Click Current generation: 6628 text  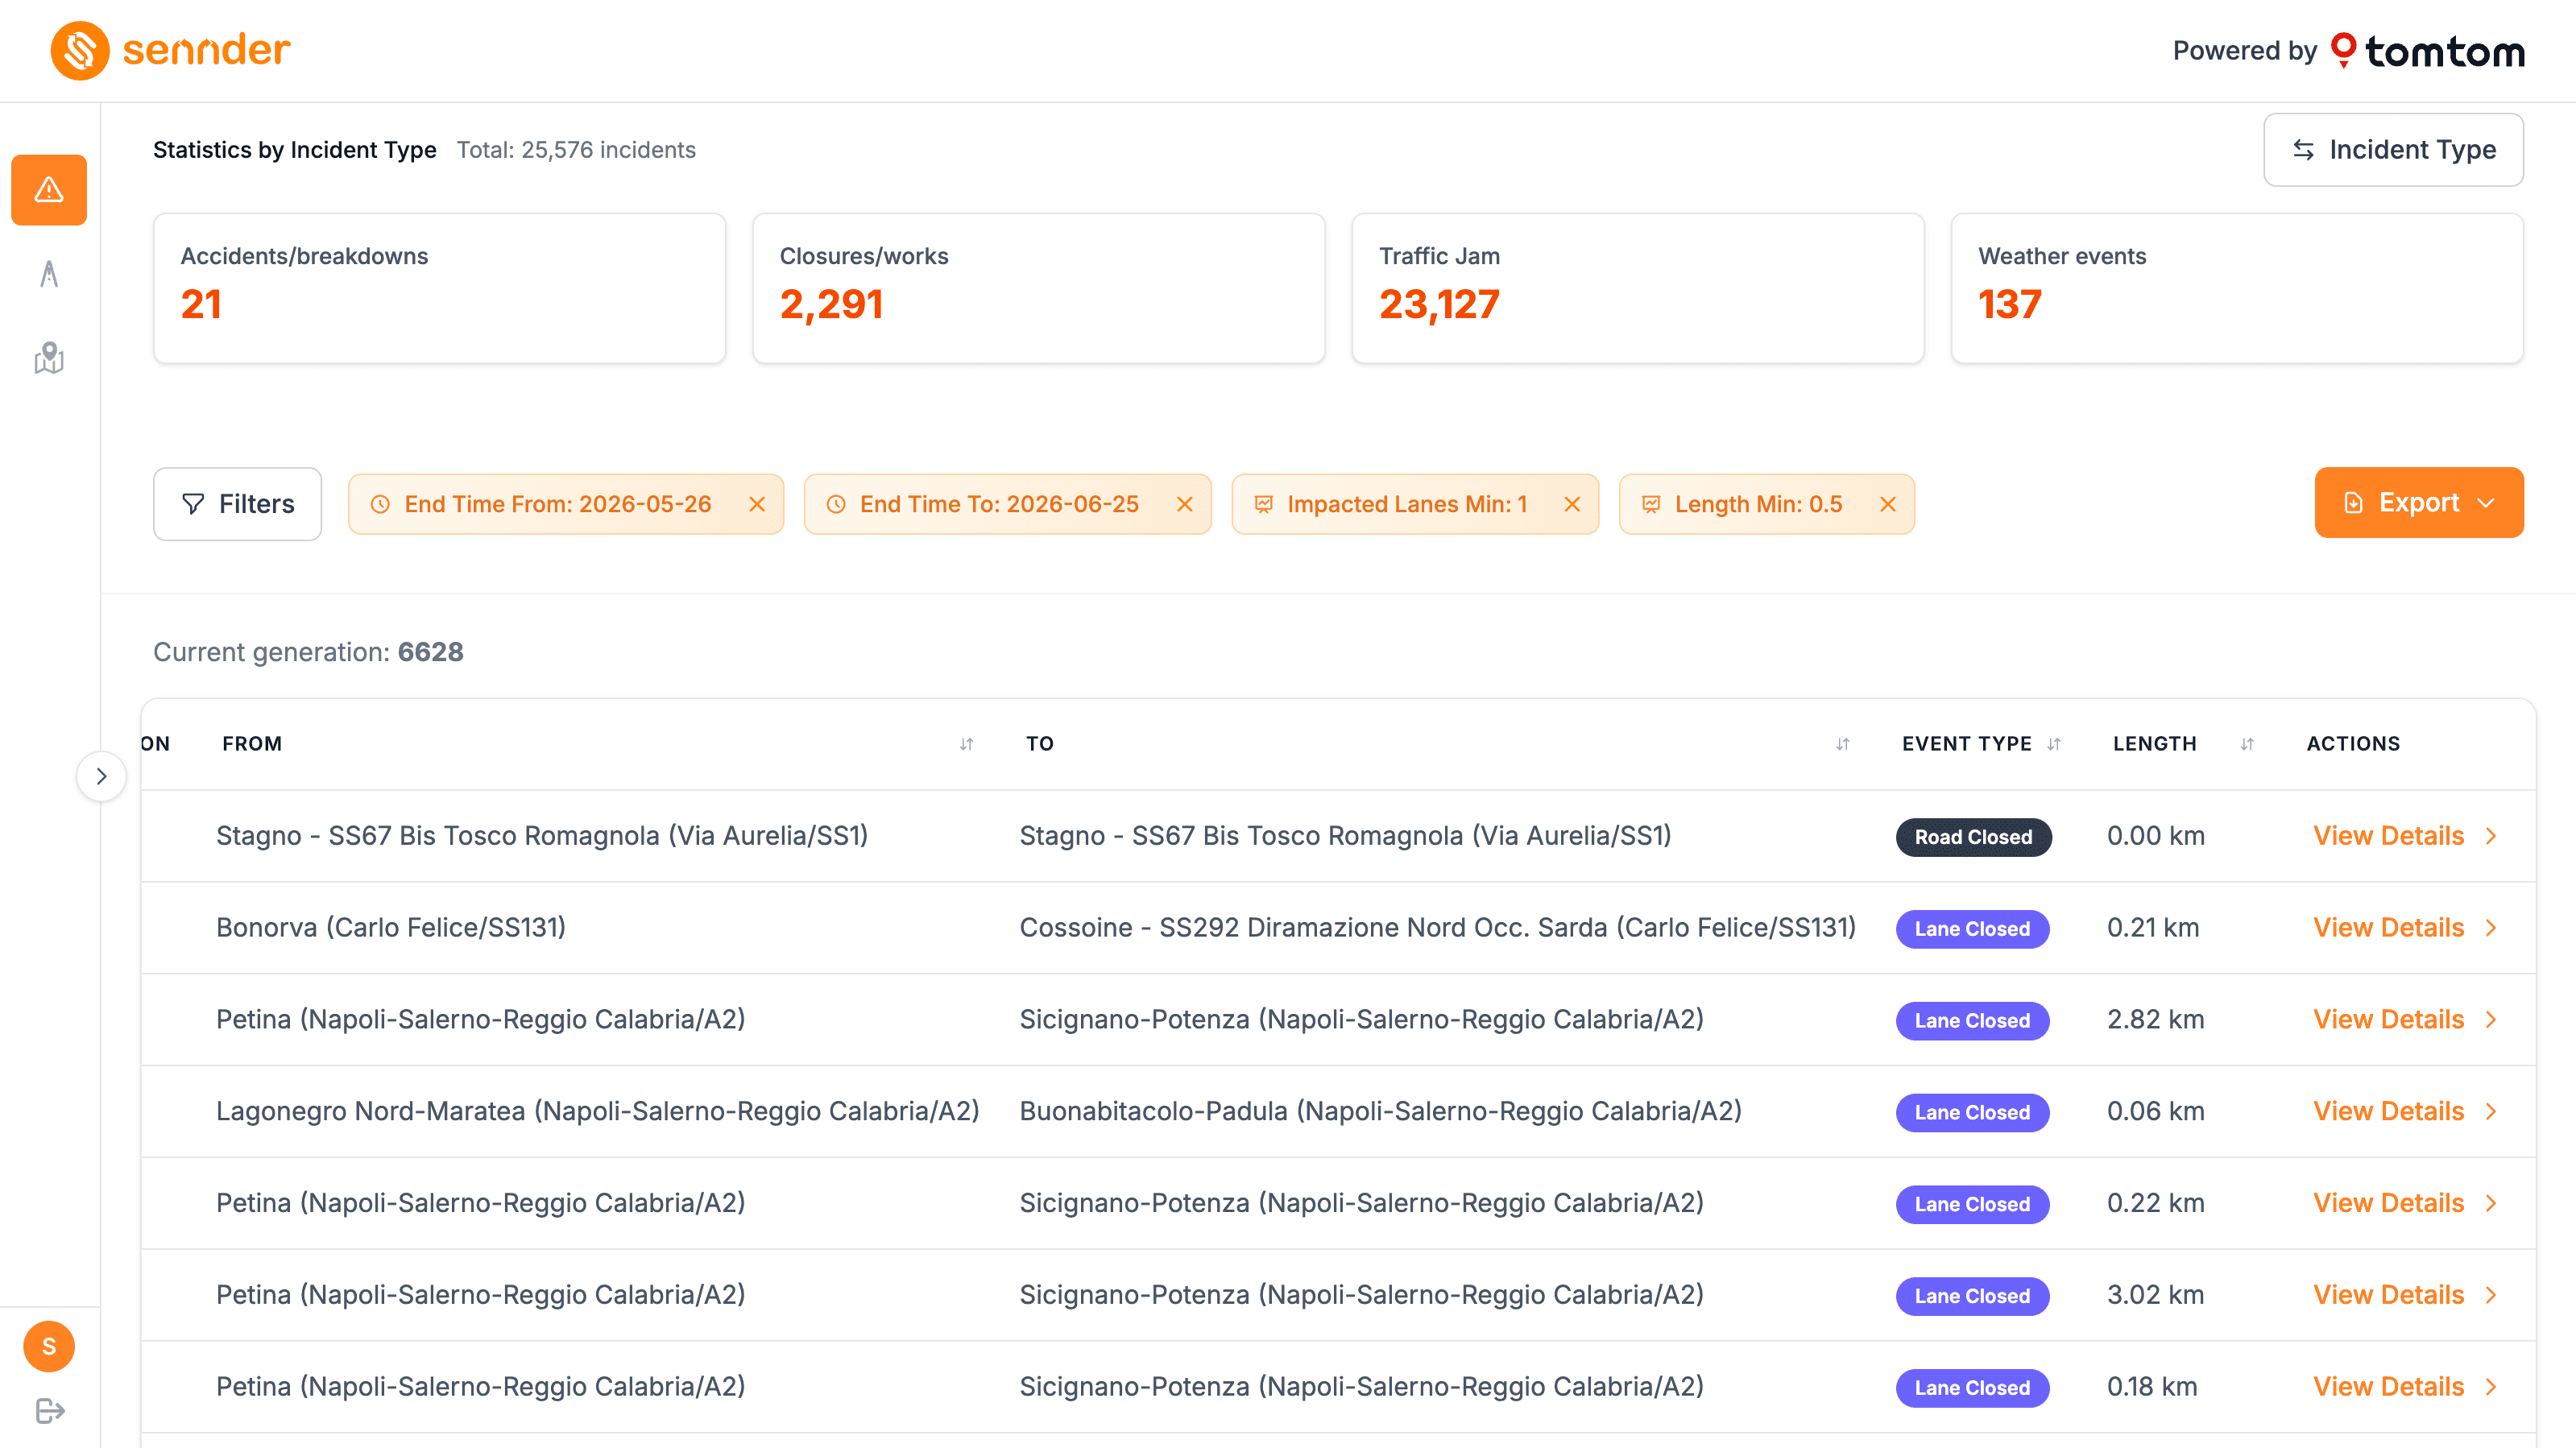click(308, 652)
